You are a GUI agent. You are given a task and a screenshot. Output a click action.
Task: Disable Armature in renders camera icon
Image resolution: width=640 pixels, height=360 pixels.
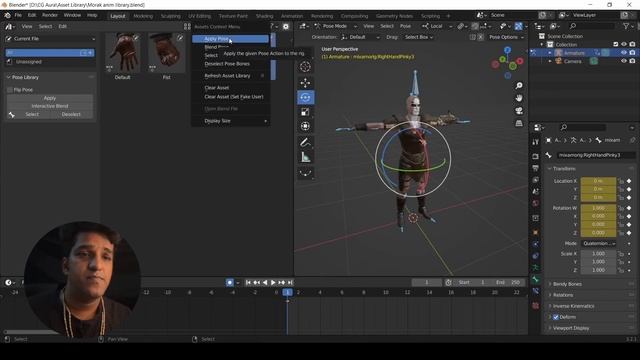[632, 53]
